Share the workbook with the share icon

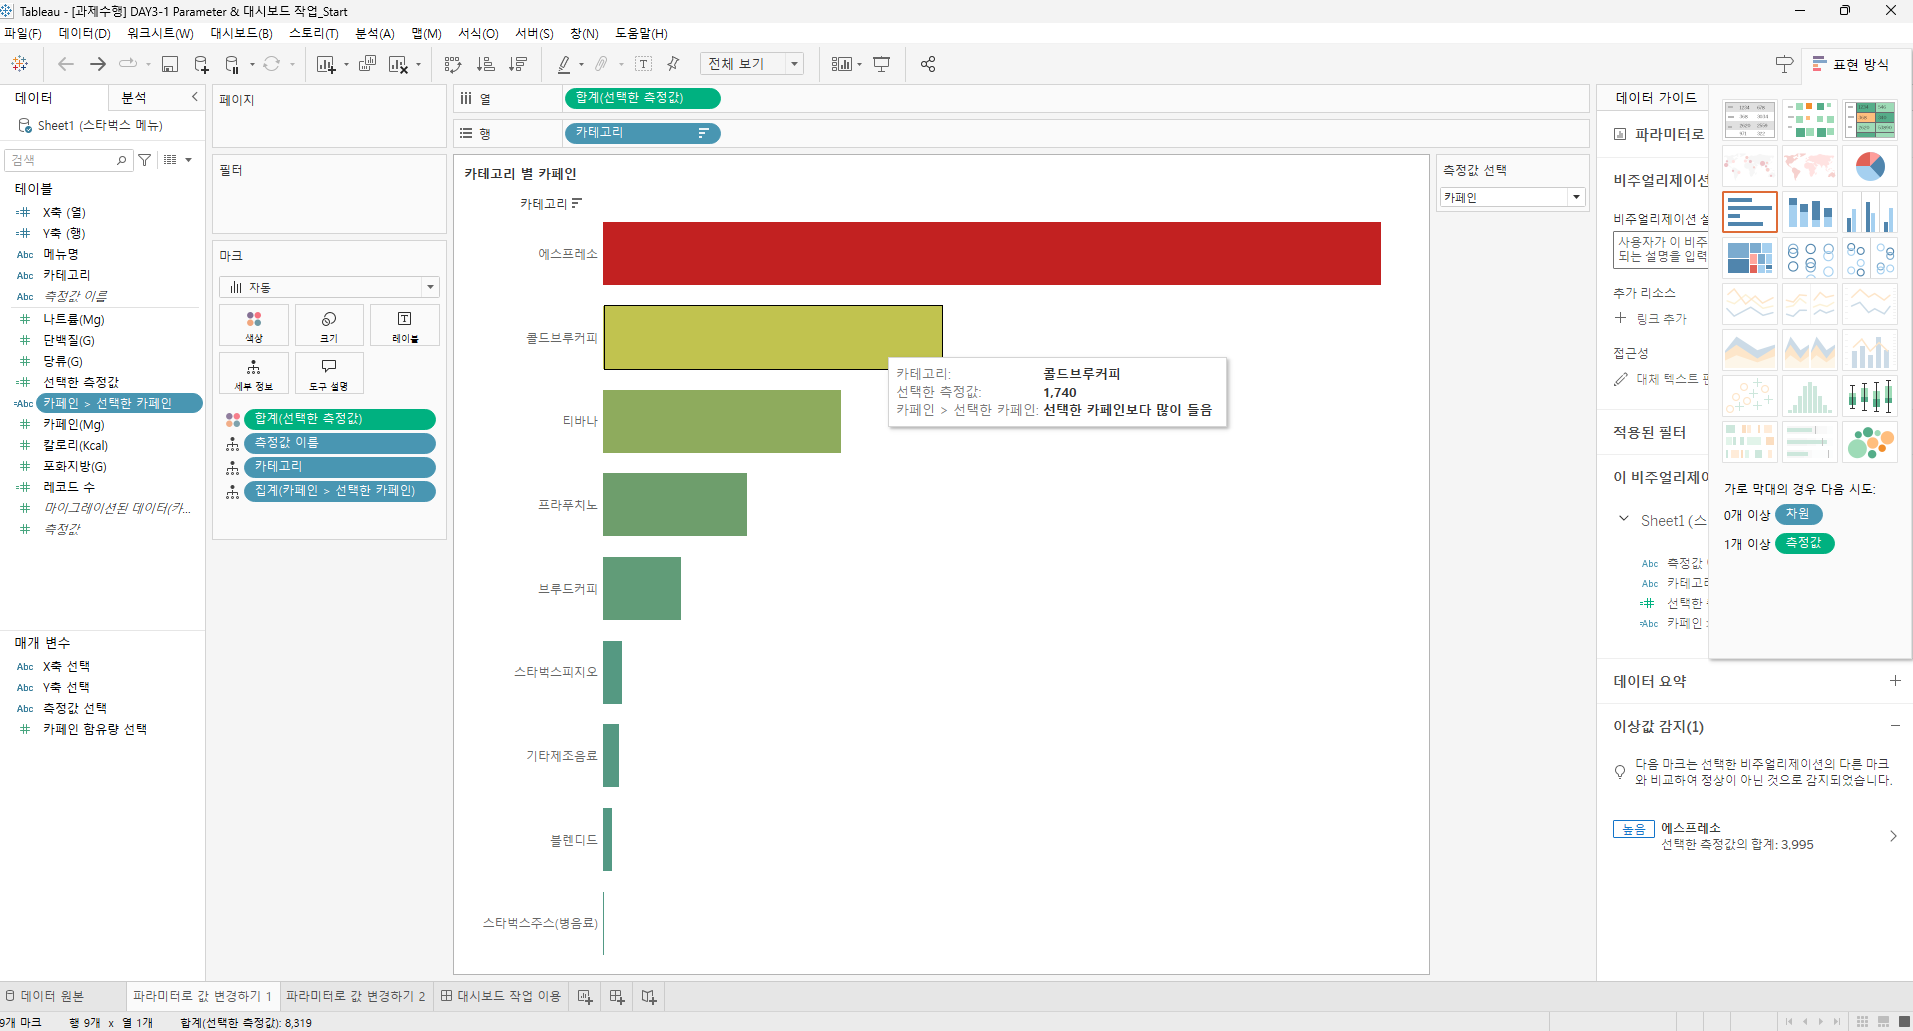[x=928, y=64]
